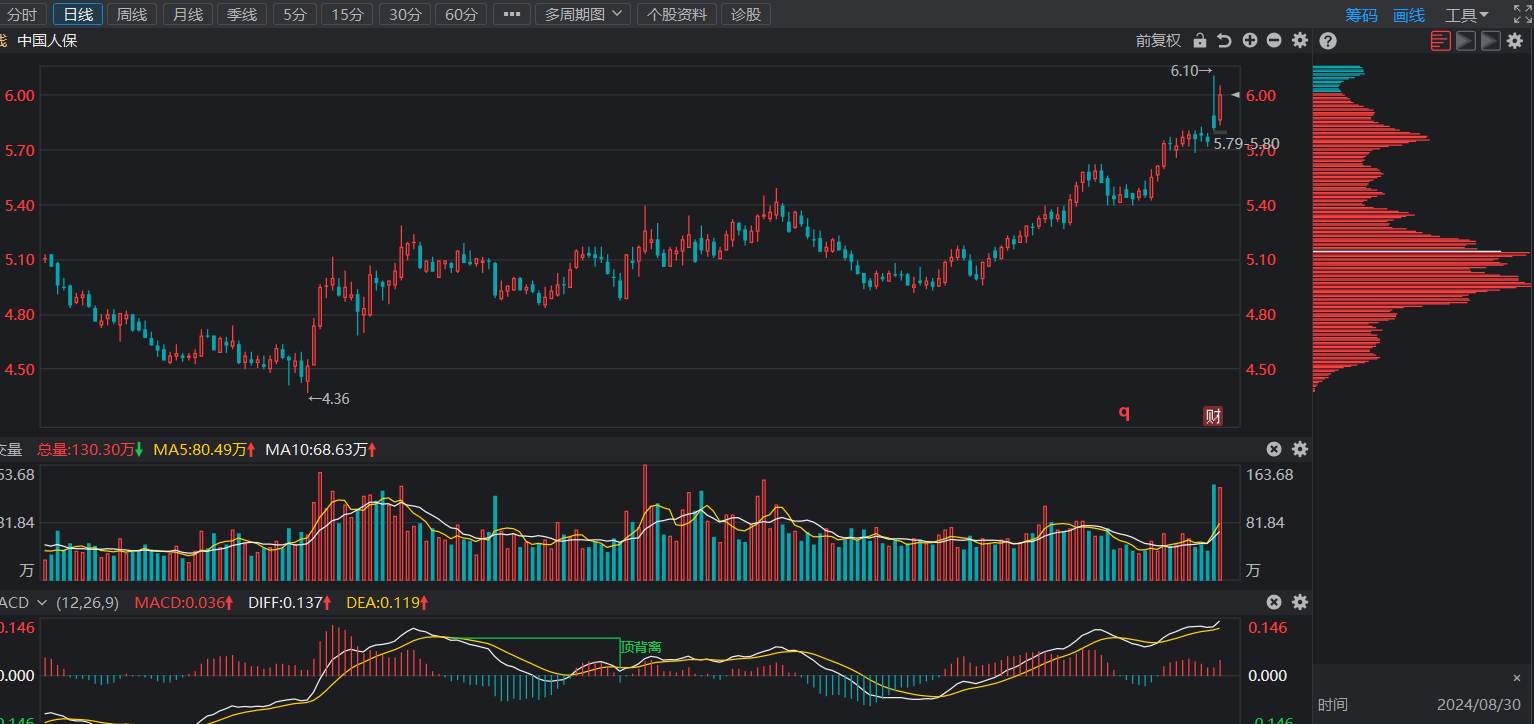The image size is (1534, 724).
Task: Expand the MACD indicator selector arrow
Action: click(x=41, y=603)
